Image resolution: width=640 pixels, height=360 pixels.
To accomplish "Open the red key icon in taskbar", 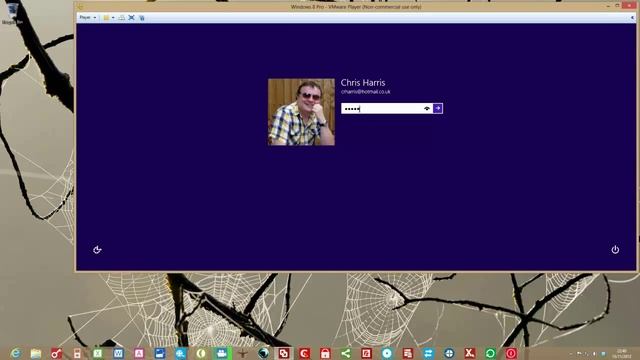I will point(56,353).
